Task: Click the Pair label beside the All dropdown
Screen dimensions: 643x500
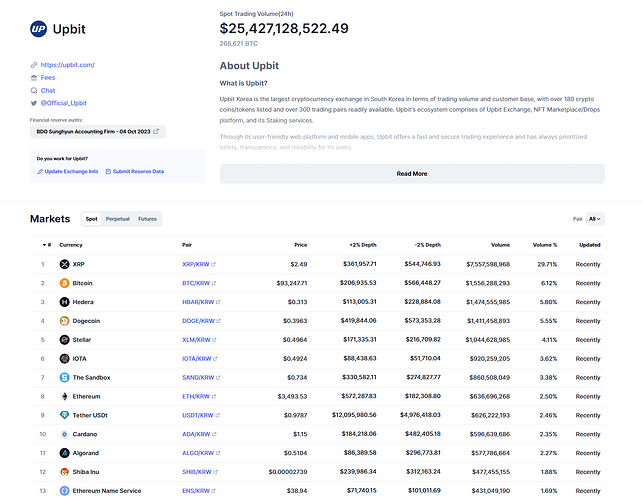Action: 577,219
